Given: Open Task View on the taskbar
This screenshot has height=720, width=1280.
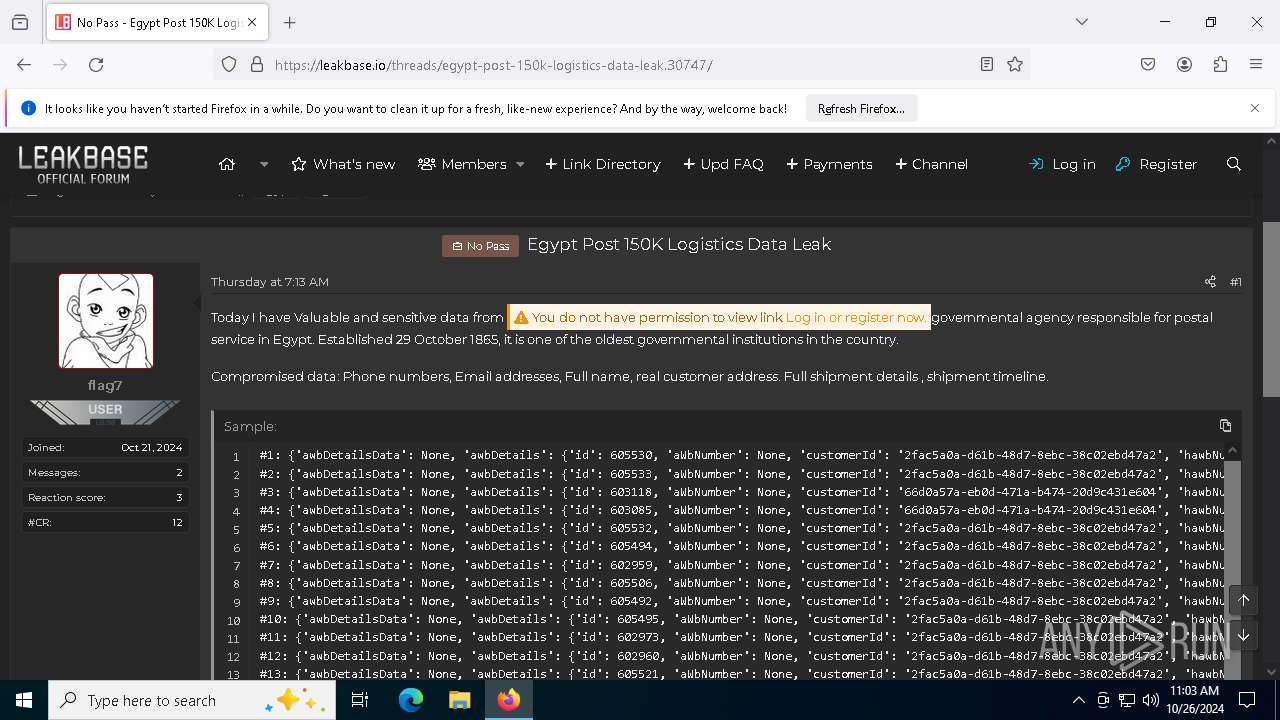Looking at the screenshot, I should click(x=360, y=700).
